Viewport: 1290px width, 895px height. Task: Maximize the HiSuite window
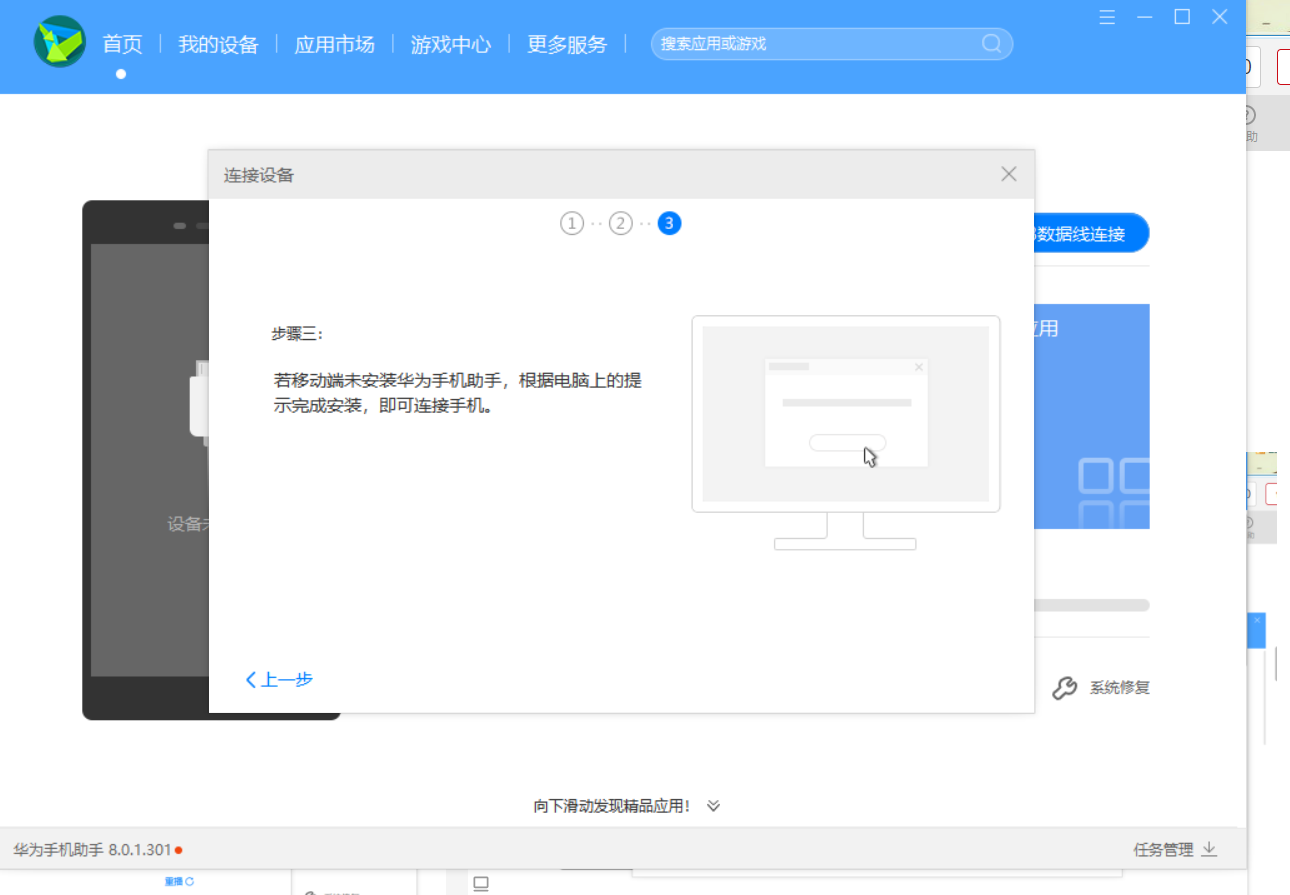1182,17
